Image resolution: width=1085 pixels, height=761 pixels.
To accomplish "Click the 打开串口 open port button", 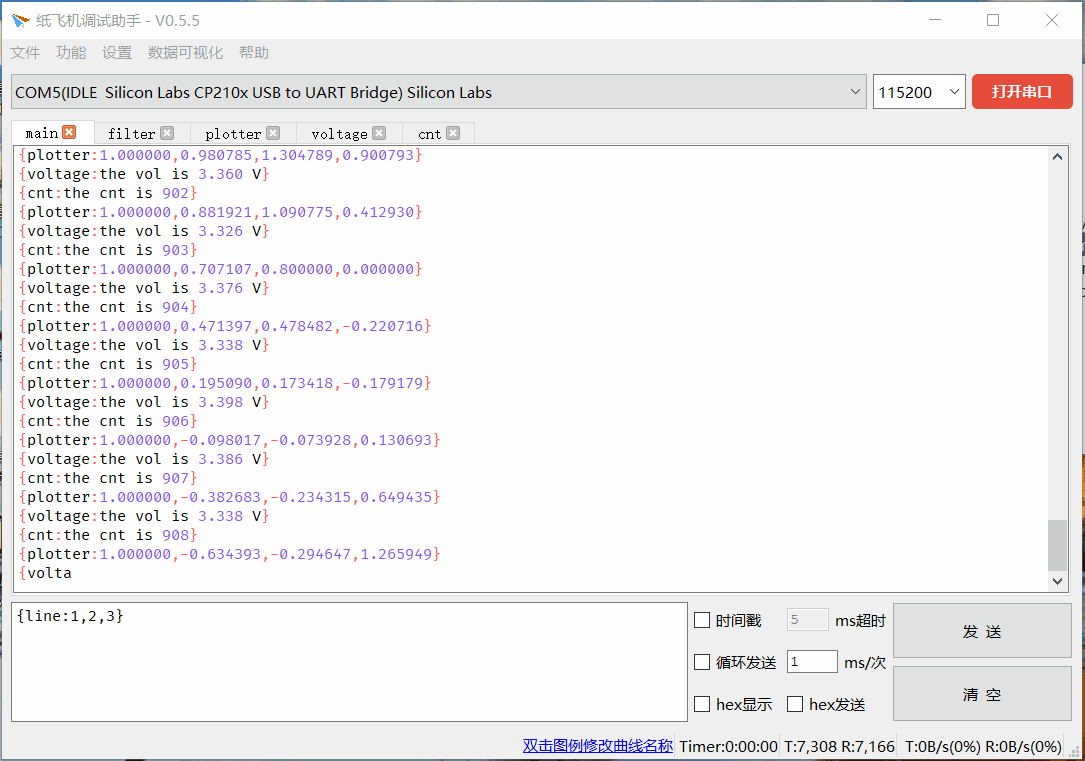I will click(x=1022, y=91).
